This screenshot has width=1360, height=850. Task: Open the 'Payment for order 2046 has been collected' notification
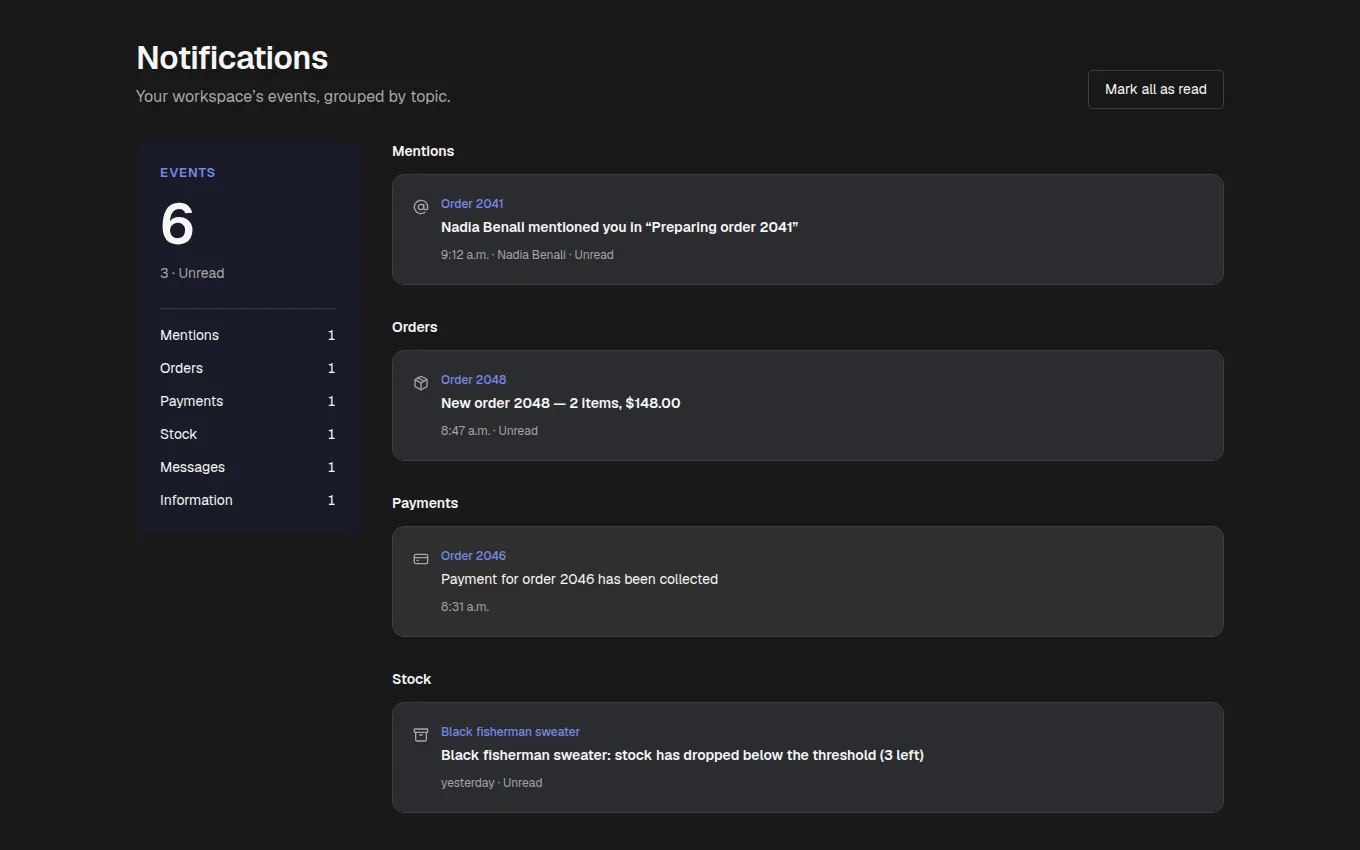coord(579,579)
